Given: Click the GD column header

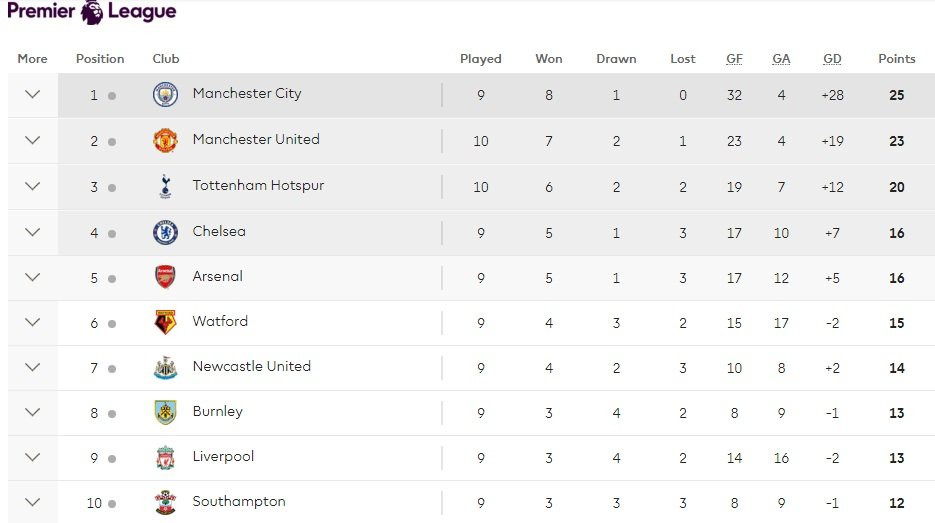Looking at the screenshot, I should click(832, 59).
